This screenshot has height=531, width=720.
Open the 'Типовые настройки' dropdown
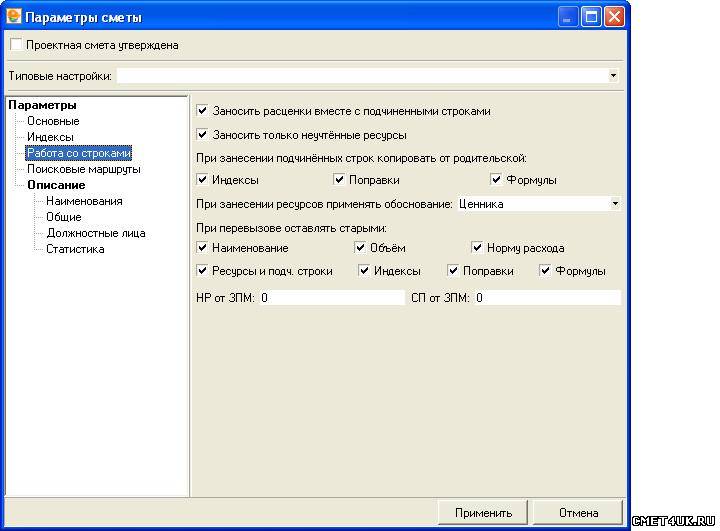coord(614,75)
